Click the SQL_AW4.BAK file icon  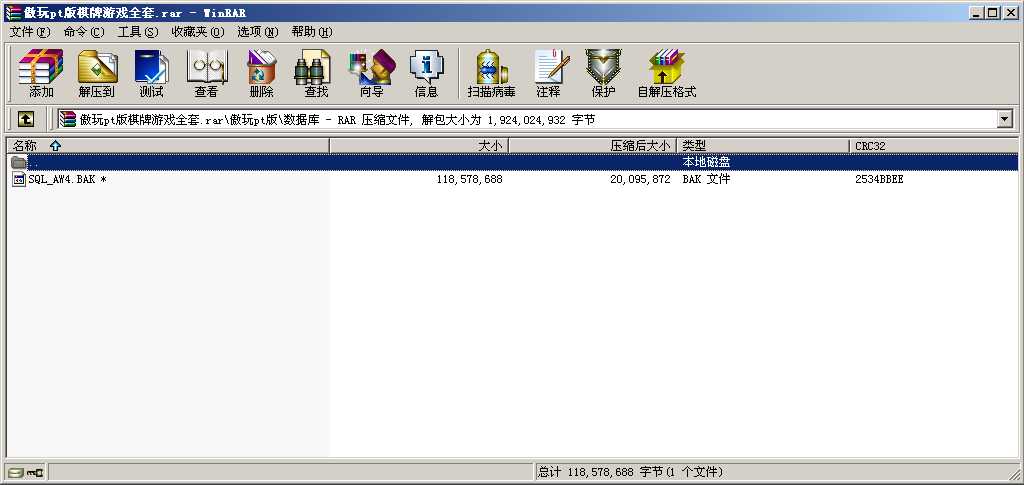click(x=20, y=179)
